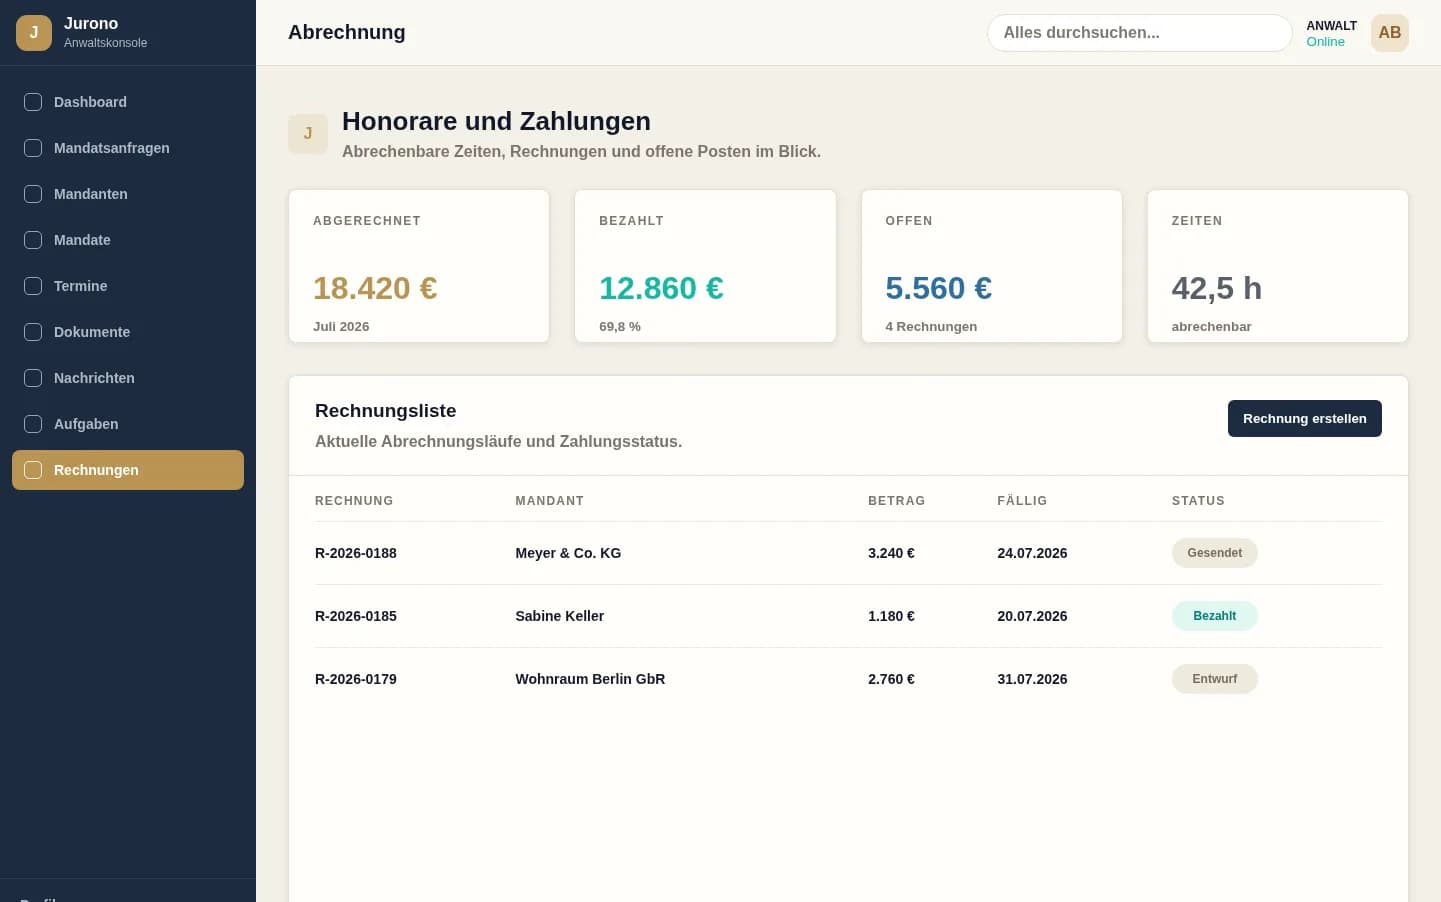
Task: Click the MANDANT column header
Action: pos(549,501)
